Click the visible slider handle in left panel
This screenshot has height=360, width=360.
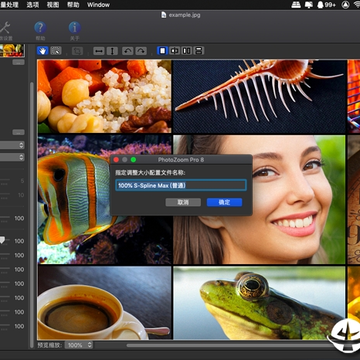click(x=3, y=240)
